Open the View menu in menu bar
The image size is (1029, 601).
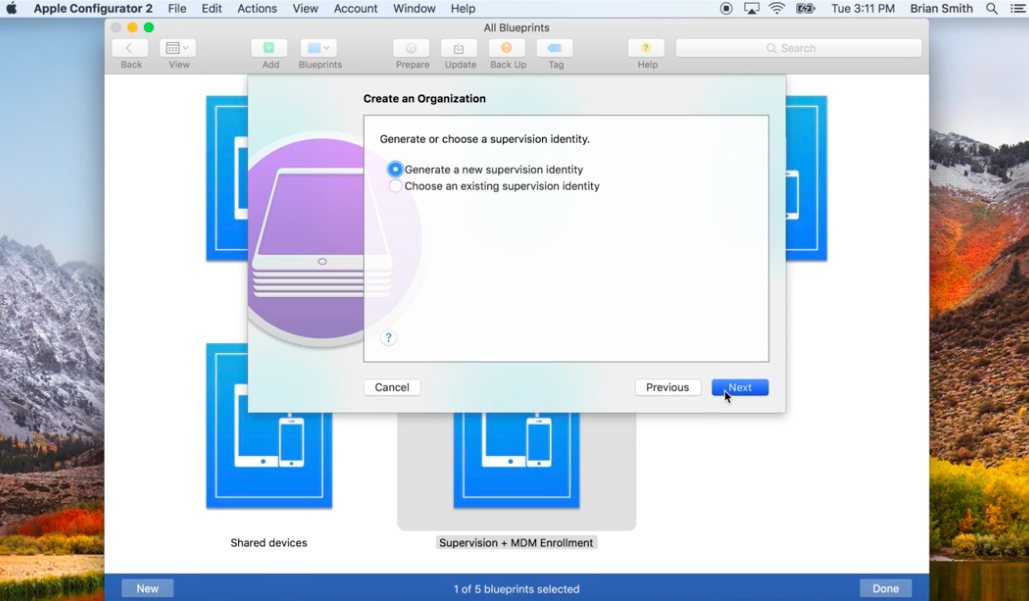tap(305, 9)
